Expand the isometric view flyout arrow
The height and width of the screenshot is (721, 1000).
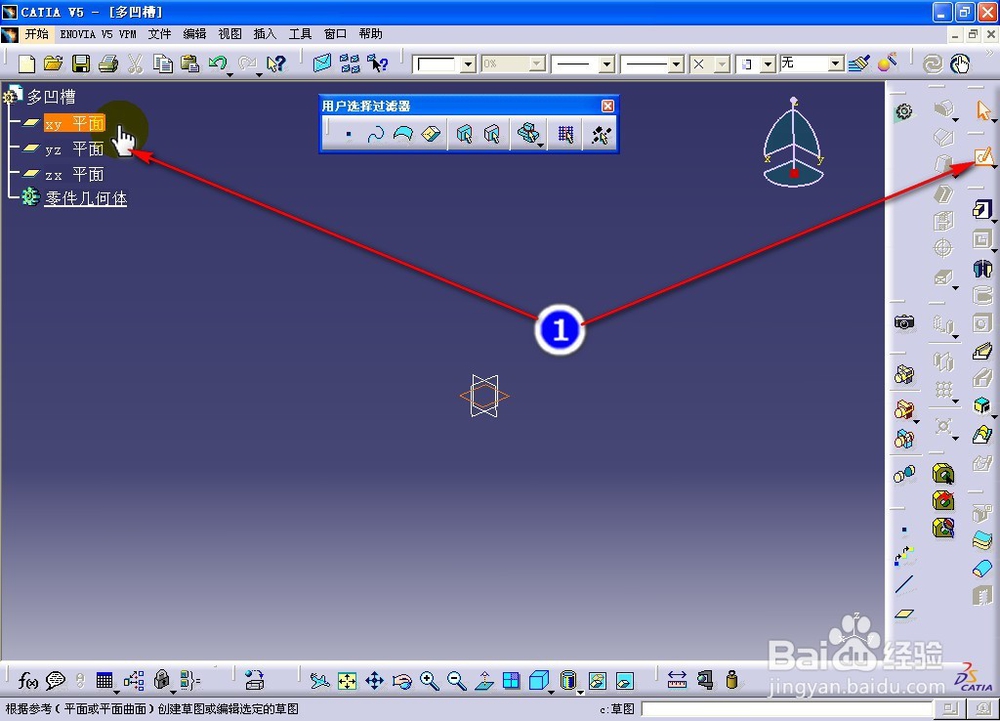[552, 691]
